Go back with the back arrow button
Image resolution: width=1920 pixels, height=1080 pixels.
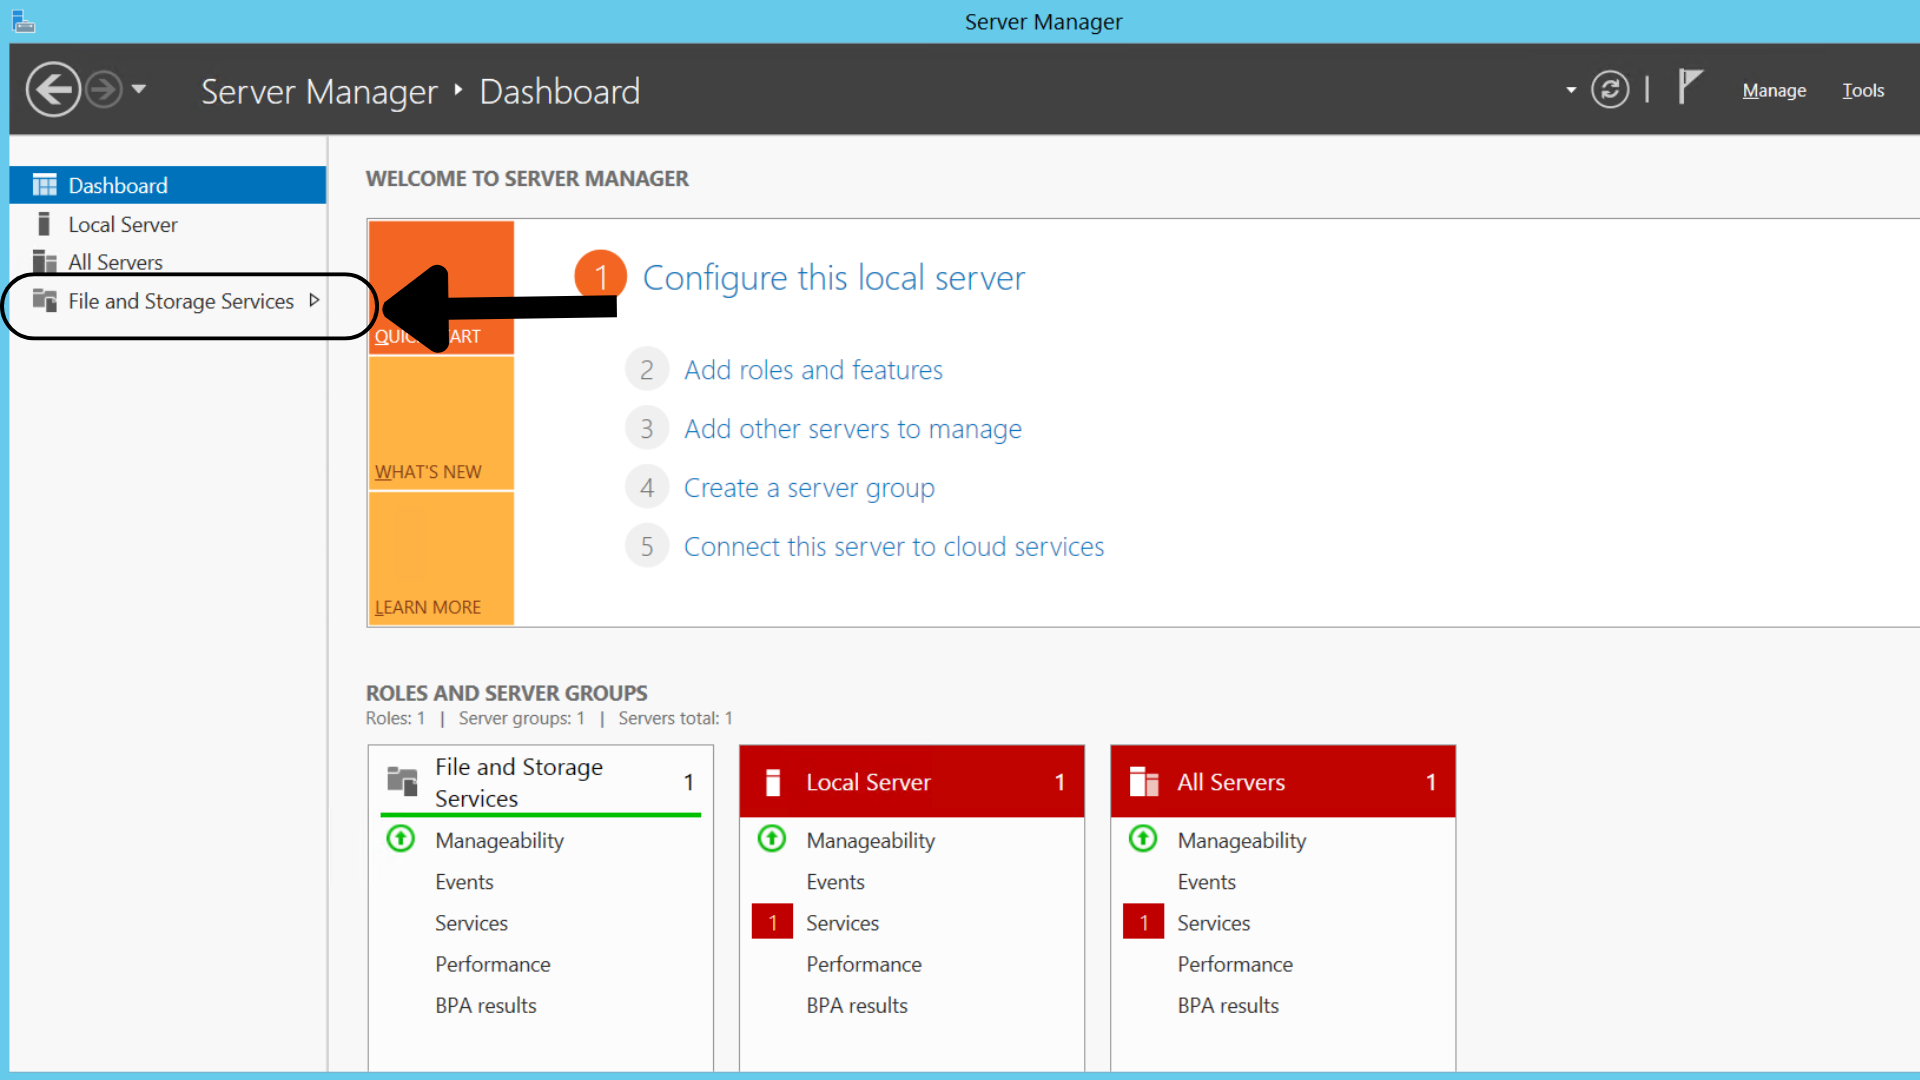click(x=53, y=90)
